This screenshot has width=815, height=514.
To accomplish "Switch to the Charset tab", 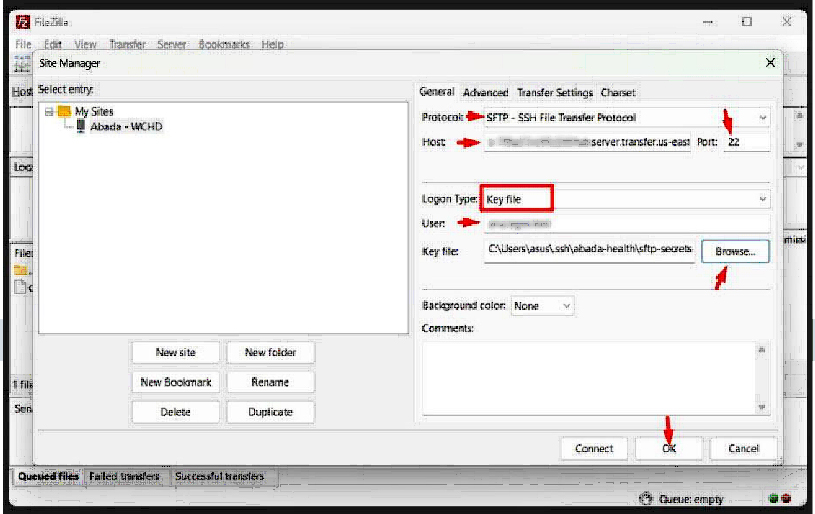I will [x=618, y=93].
